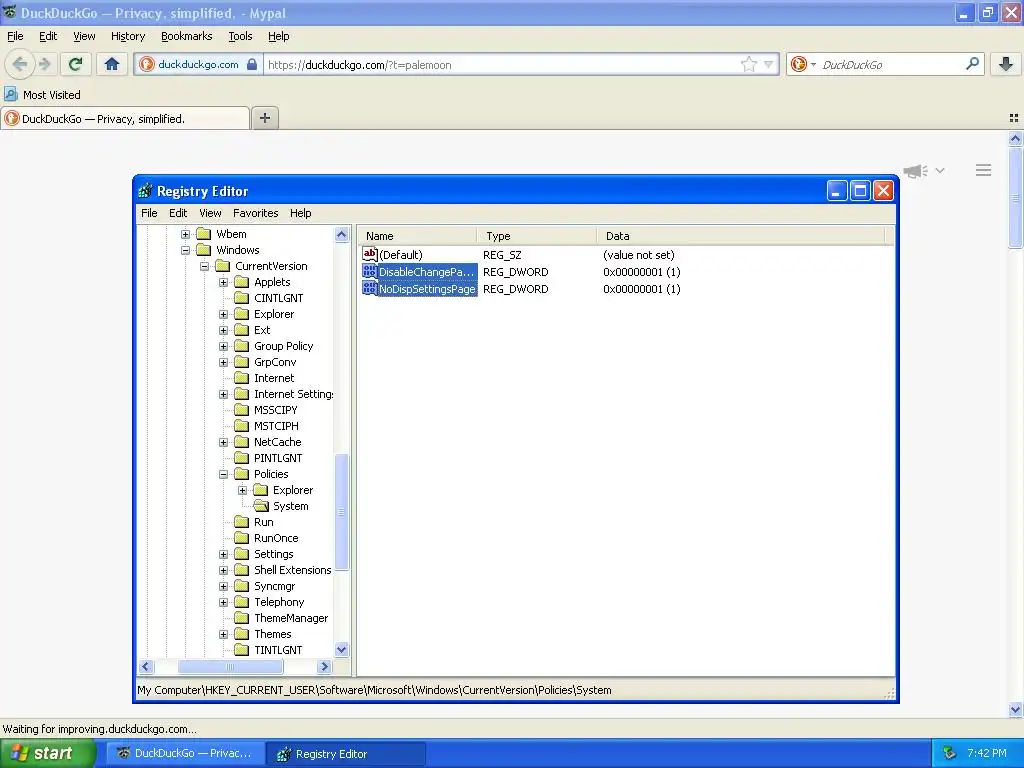Expand the Themes registry key
This screenshot has height=768, width=1024.
[223, 634]
